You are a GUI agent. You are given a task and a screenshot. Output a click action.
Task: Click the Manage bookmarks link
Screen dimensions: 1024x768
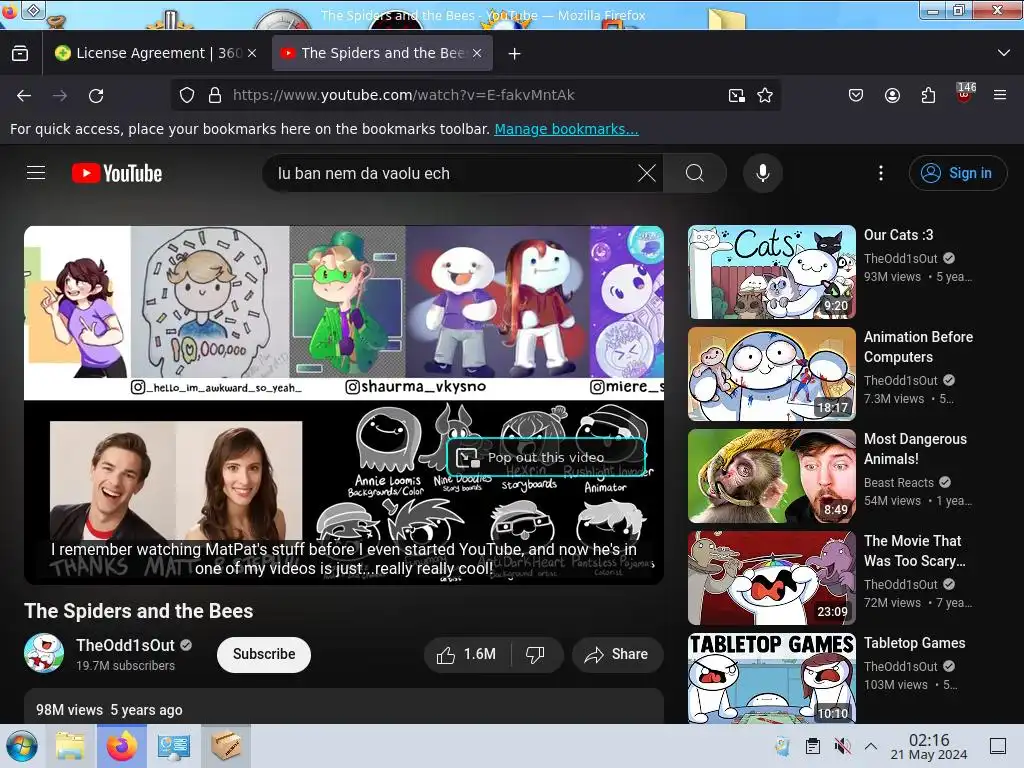pyautogui.click(x=566, y=129)
